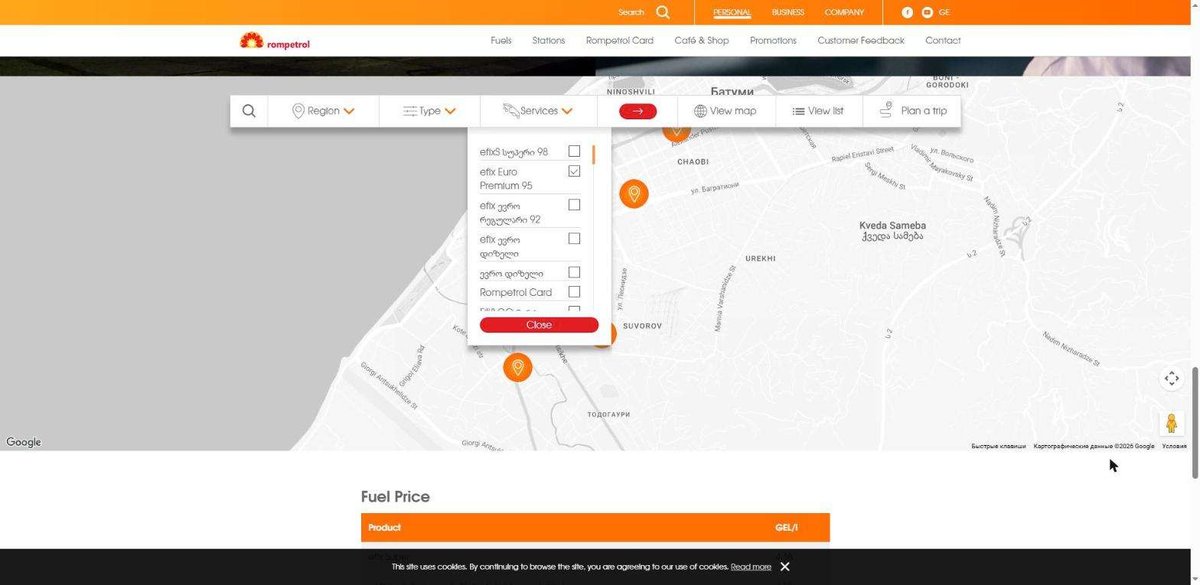Open the Promotions menu item
Image resolution: width=1200 pixels, height=585 pixels.
[773, 41]
